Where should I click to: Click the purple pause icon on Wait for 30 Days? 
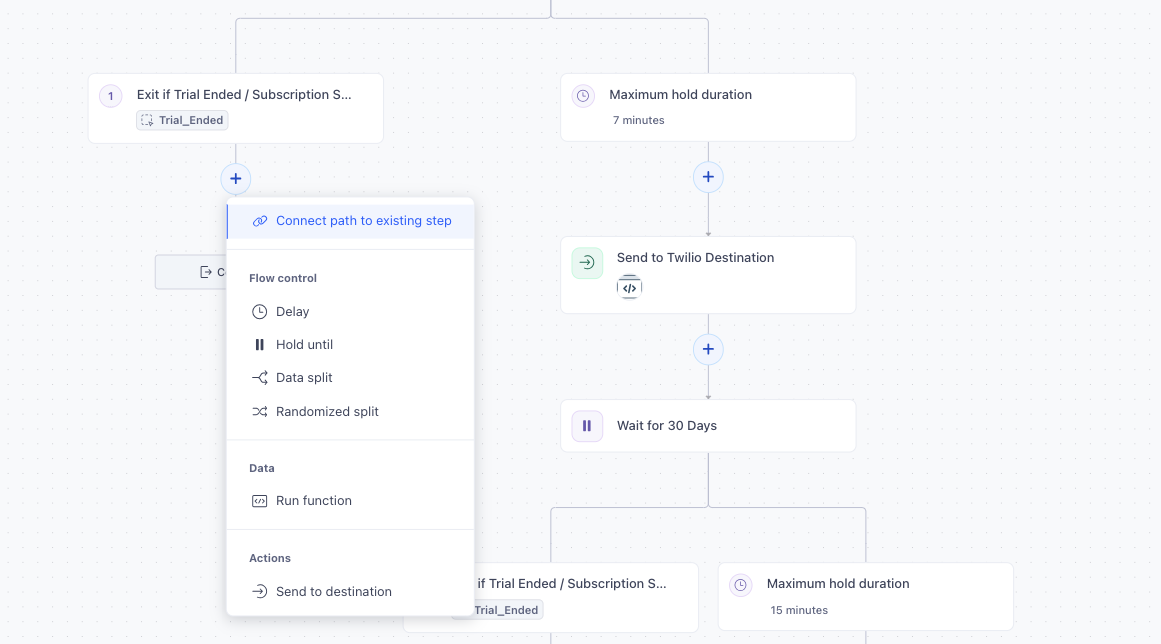pos(587,425)
